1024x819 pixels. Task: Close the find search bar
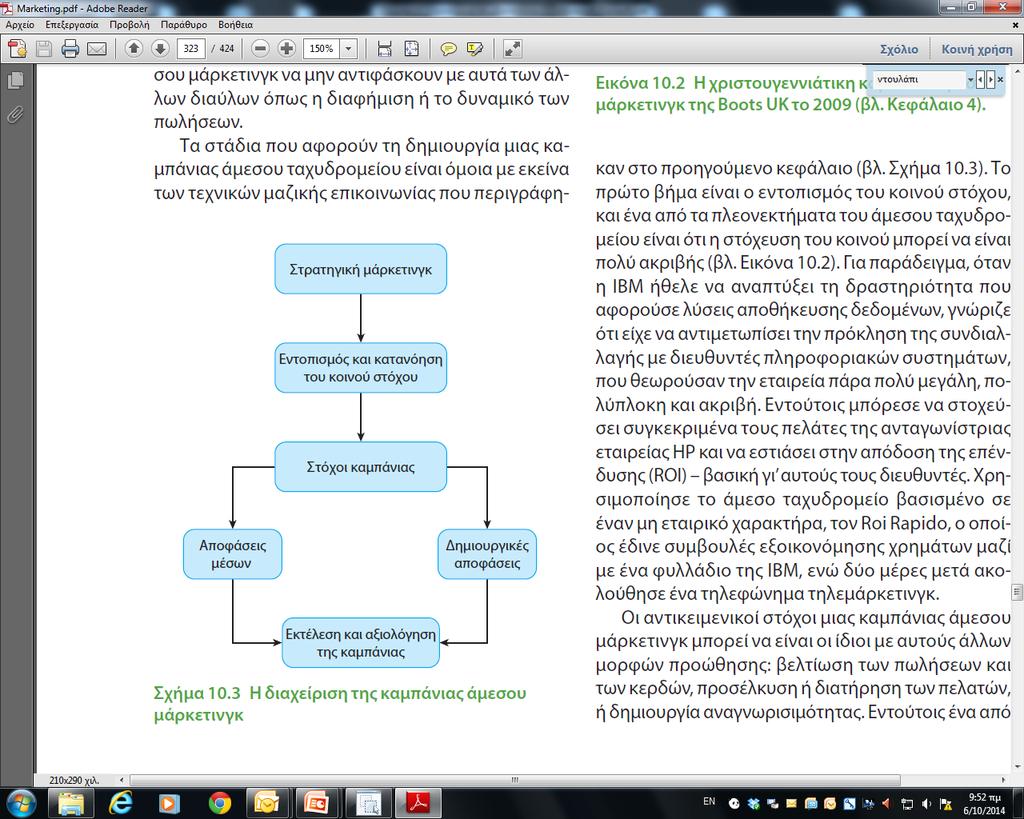[1000, 80]
